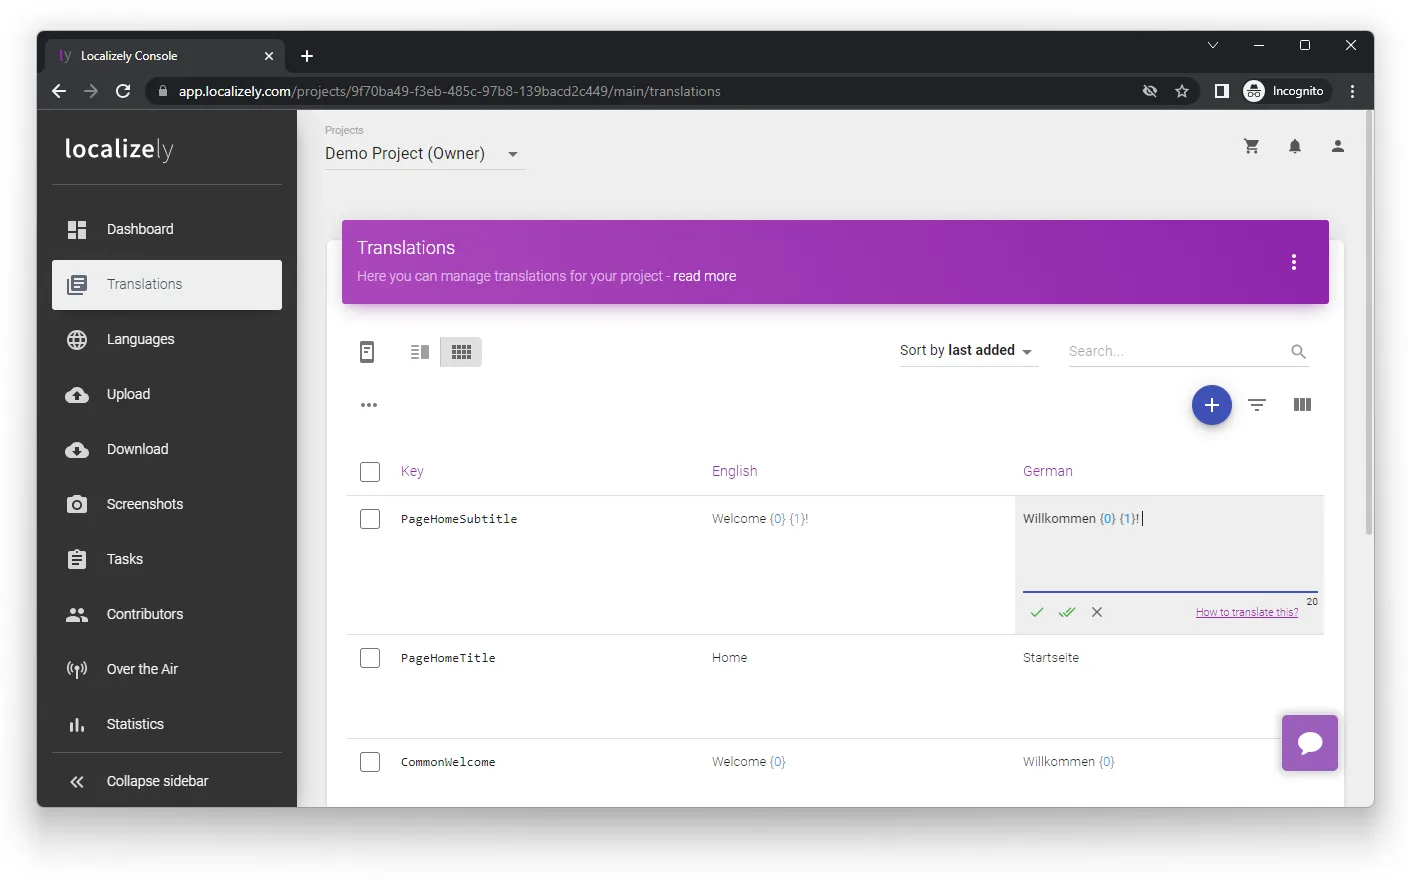Switch to the split list view icon
The height and width of the screenshot is (880, 1408).
420,352
